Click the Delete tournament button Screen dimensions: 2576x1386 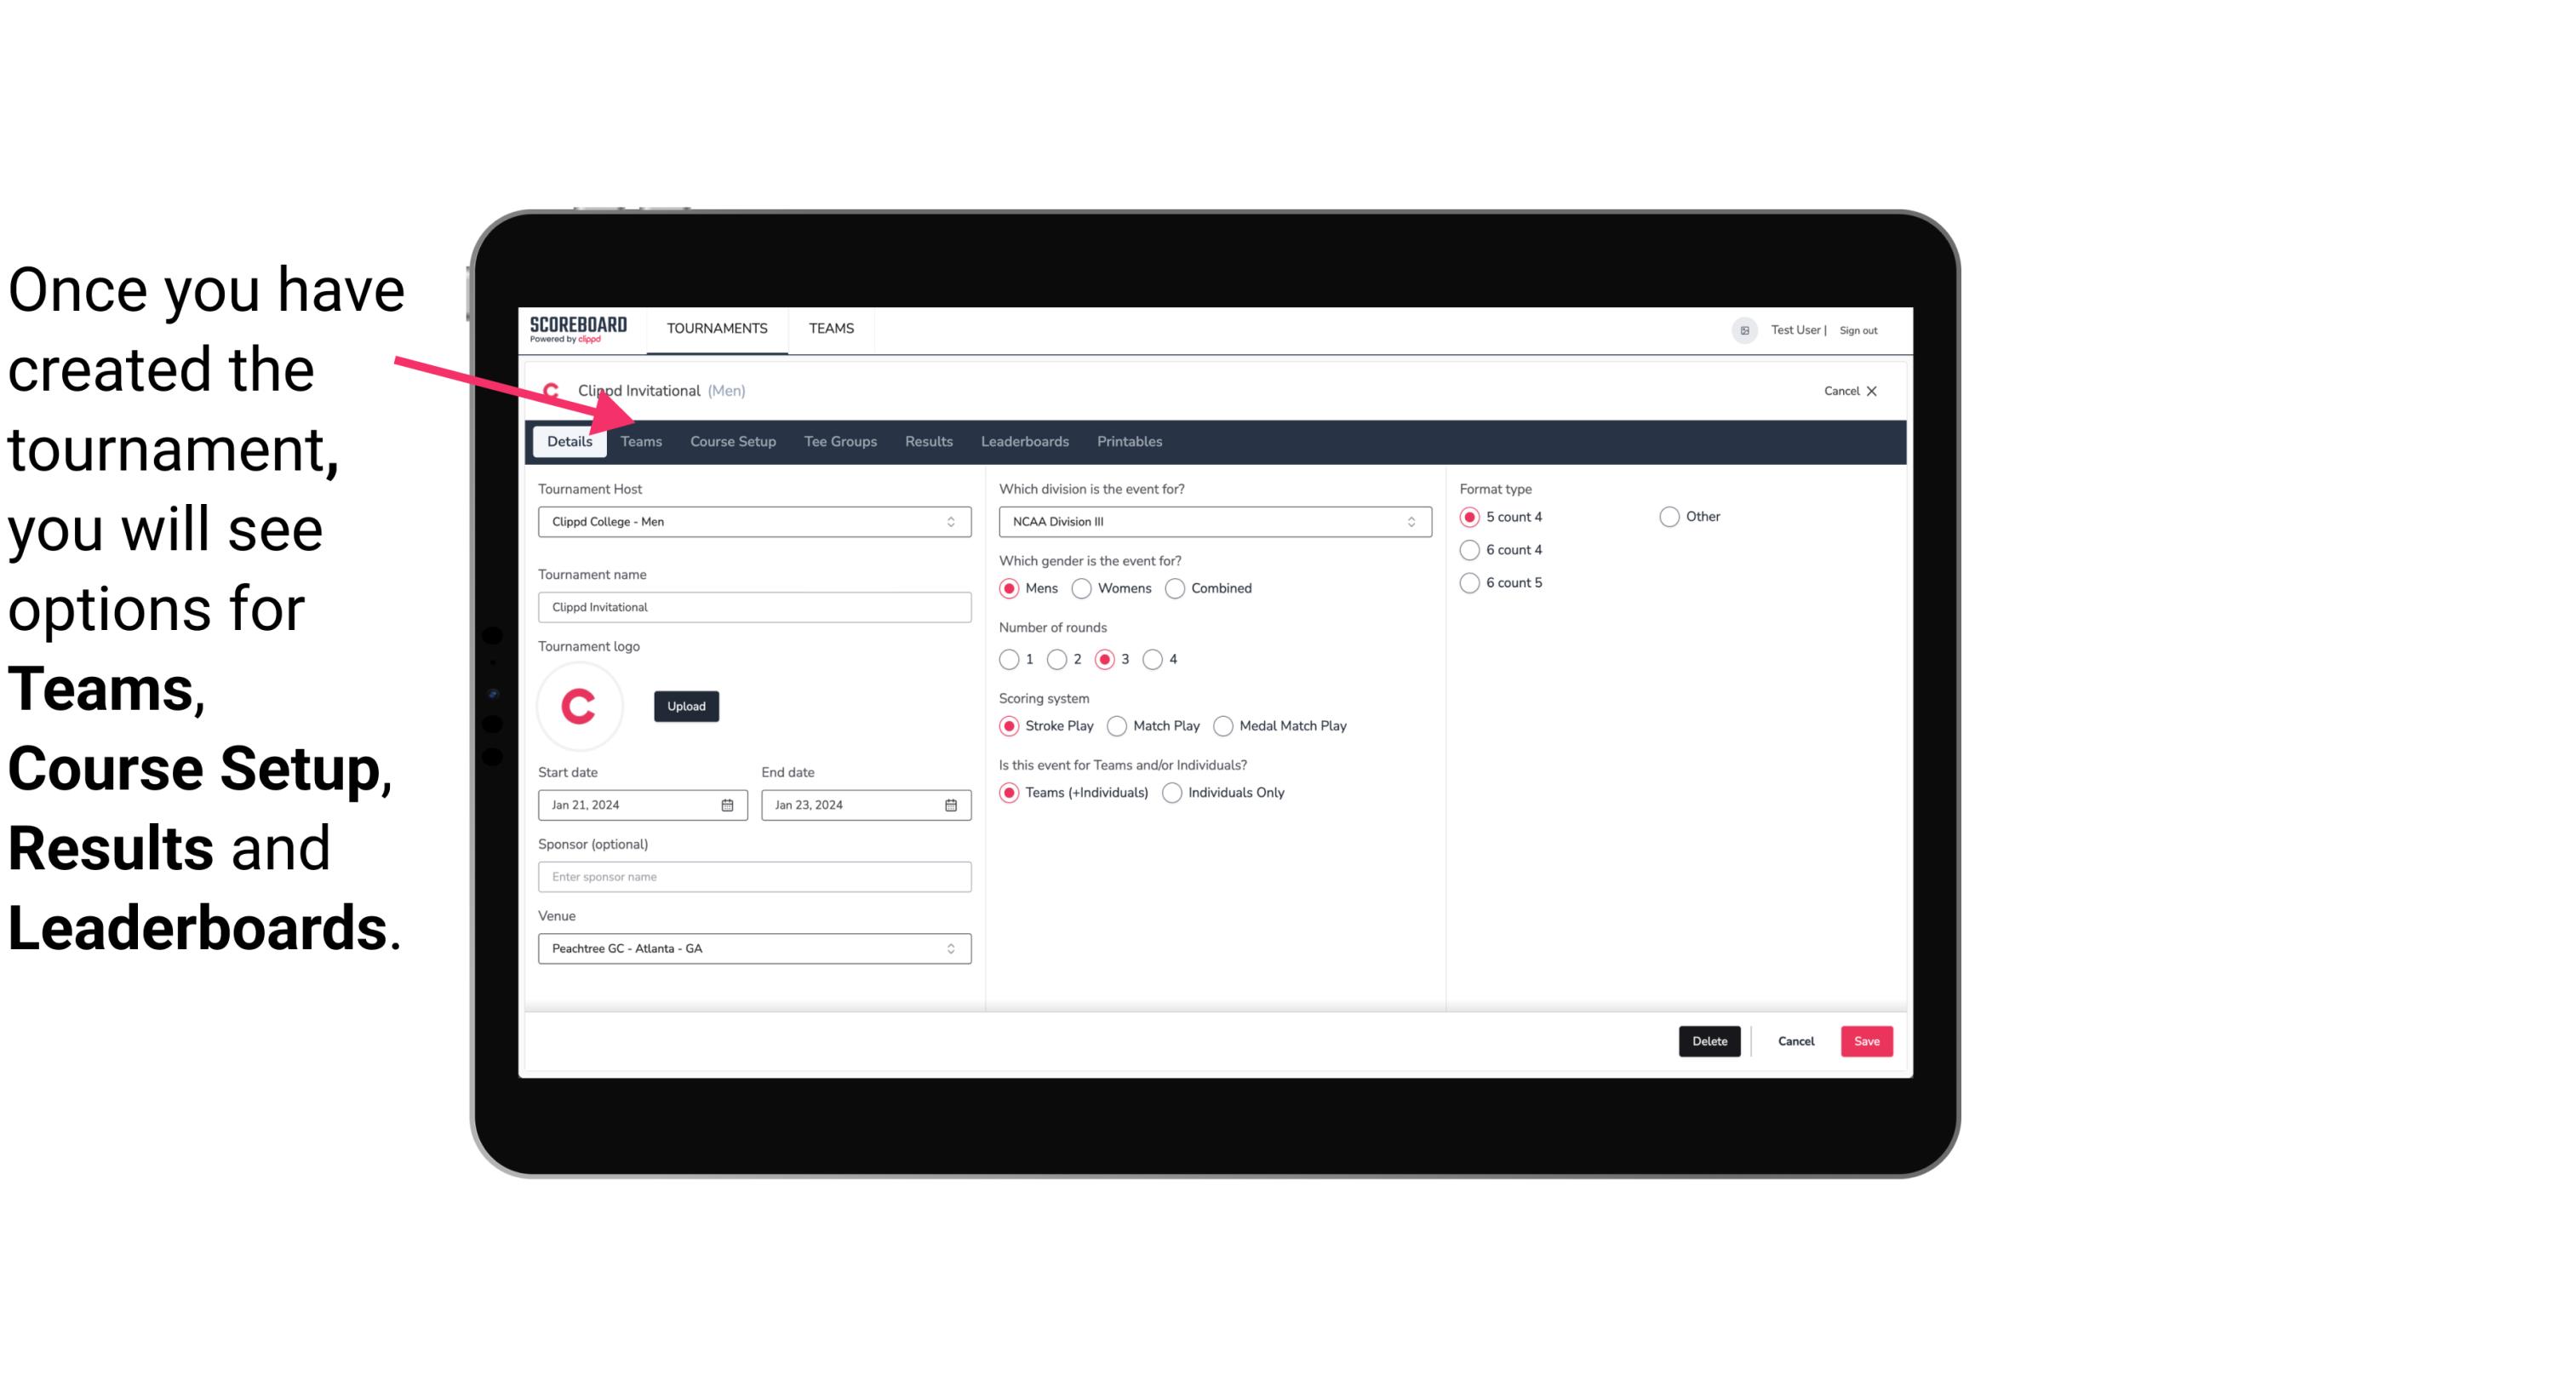click(x=1708, y=1039)
